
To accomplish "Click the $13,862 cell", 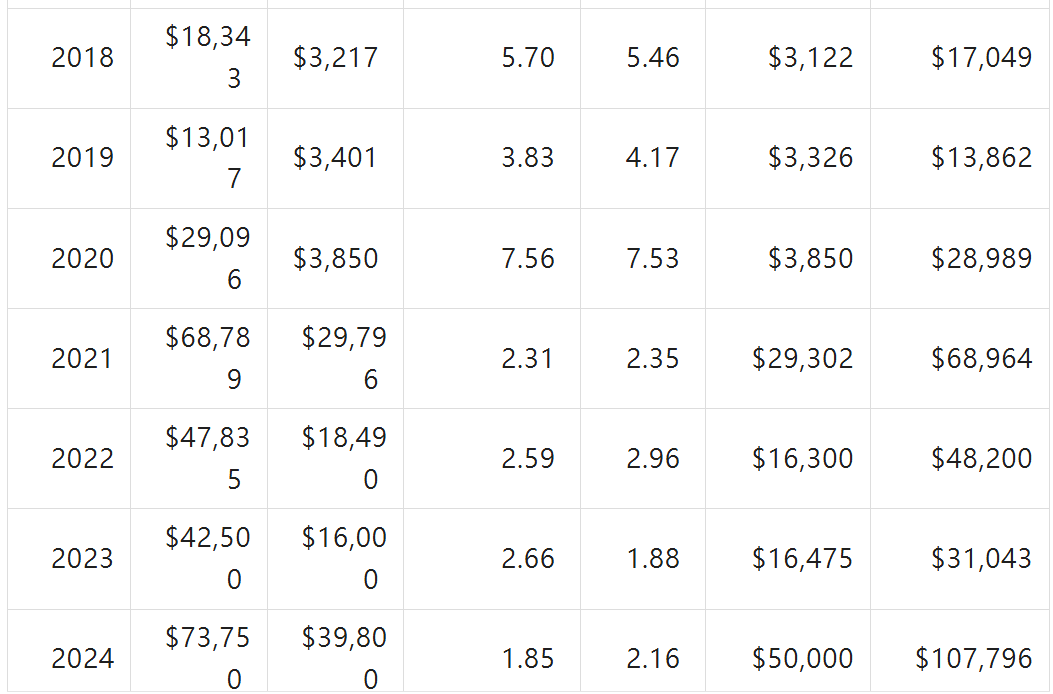I will pos(981,158).
